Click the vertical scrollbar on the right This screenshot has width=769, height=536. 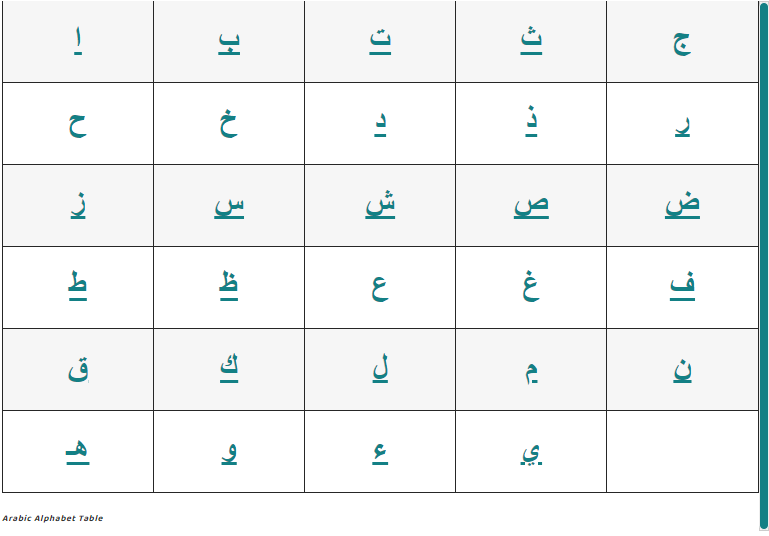tap(764, 265)
